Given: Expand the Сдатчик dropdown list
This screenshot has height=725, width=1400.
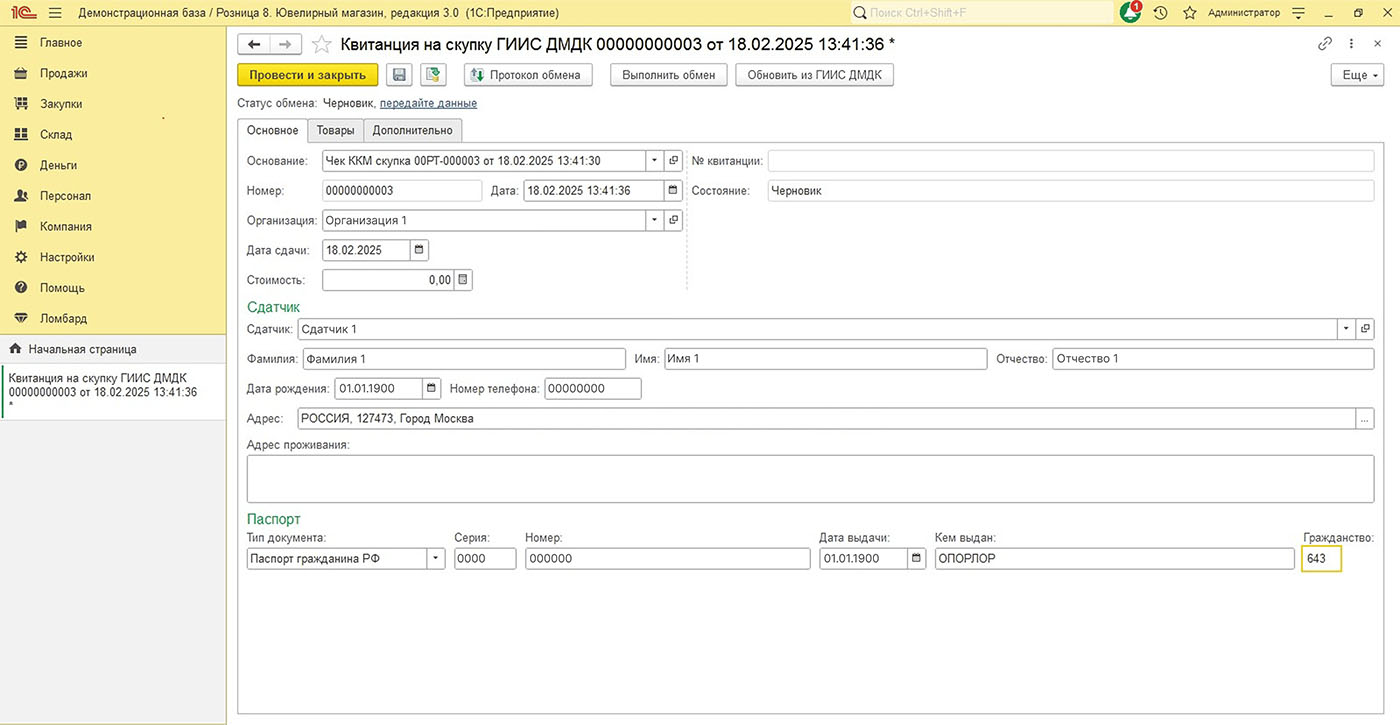Looking at the screenshot, I should (x=1346, y=329).
